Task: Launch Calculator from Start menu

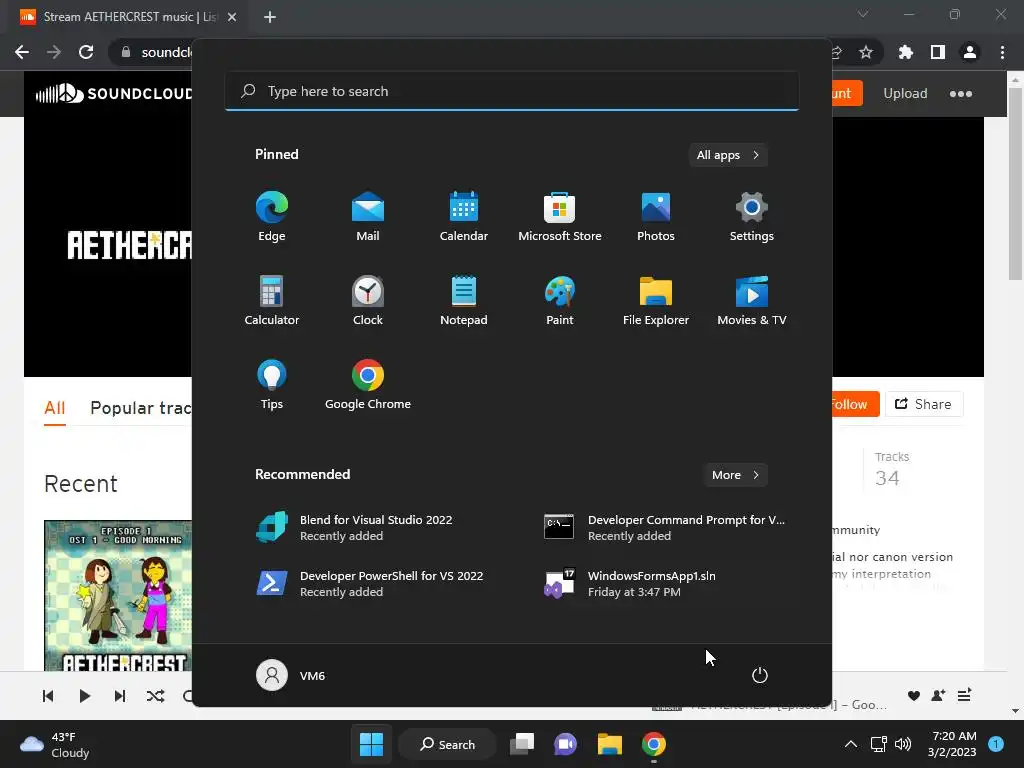Action: coord(272,300)
